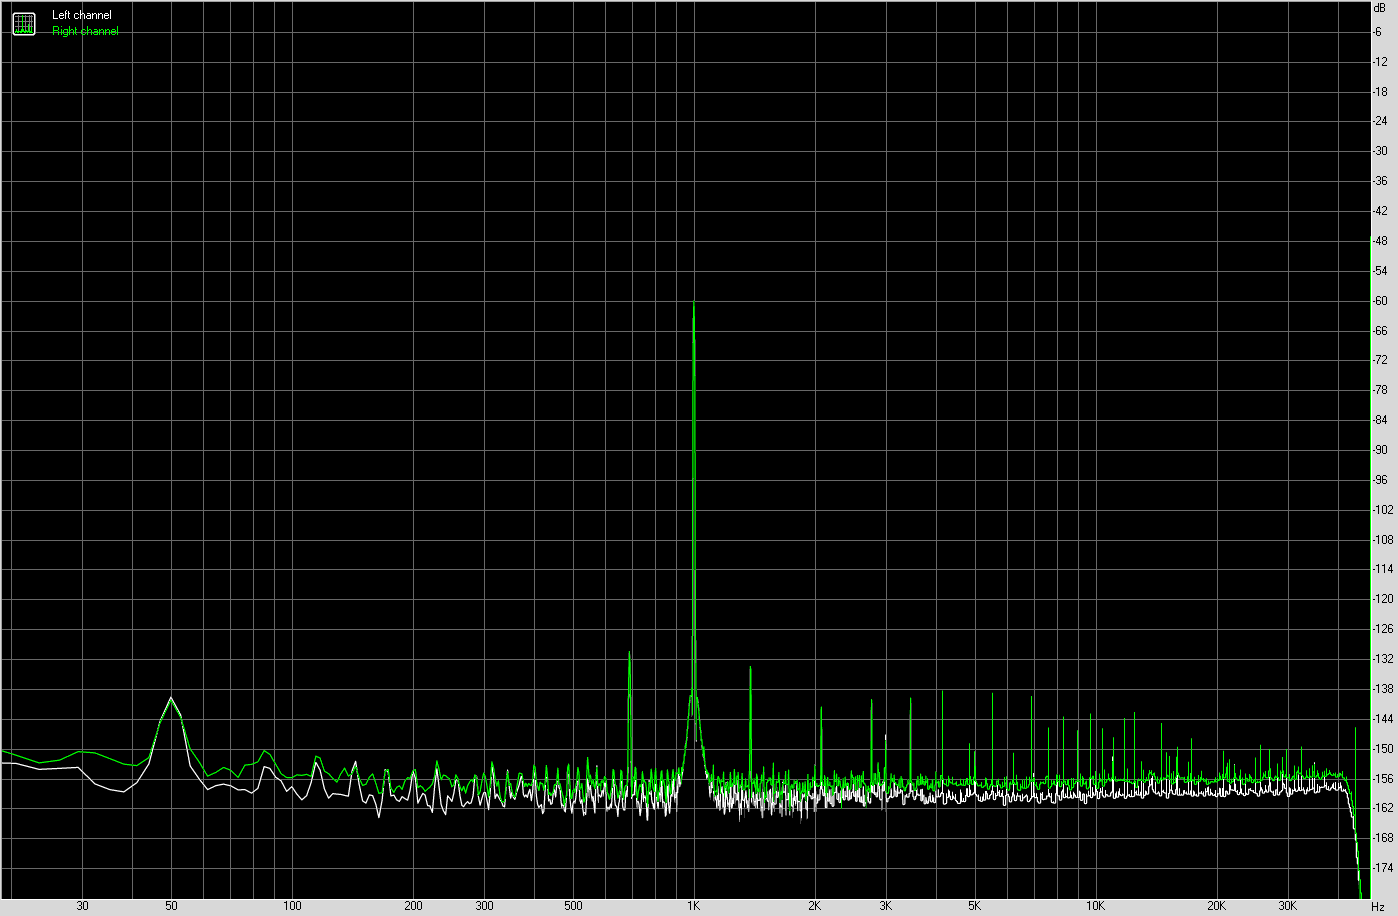Viewport: 1398px width, 916px height.
Task: Click the '-162' dB axis label
Action: click(x=1383, y=808)
